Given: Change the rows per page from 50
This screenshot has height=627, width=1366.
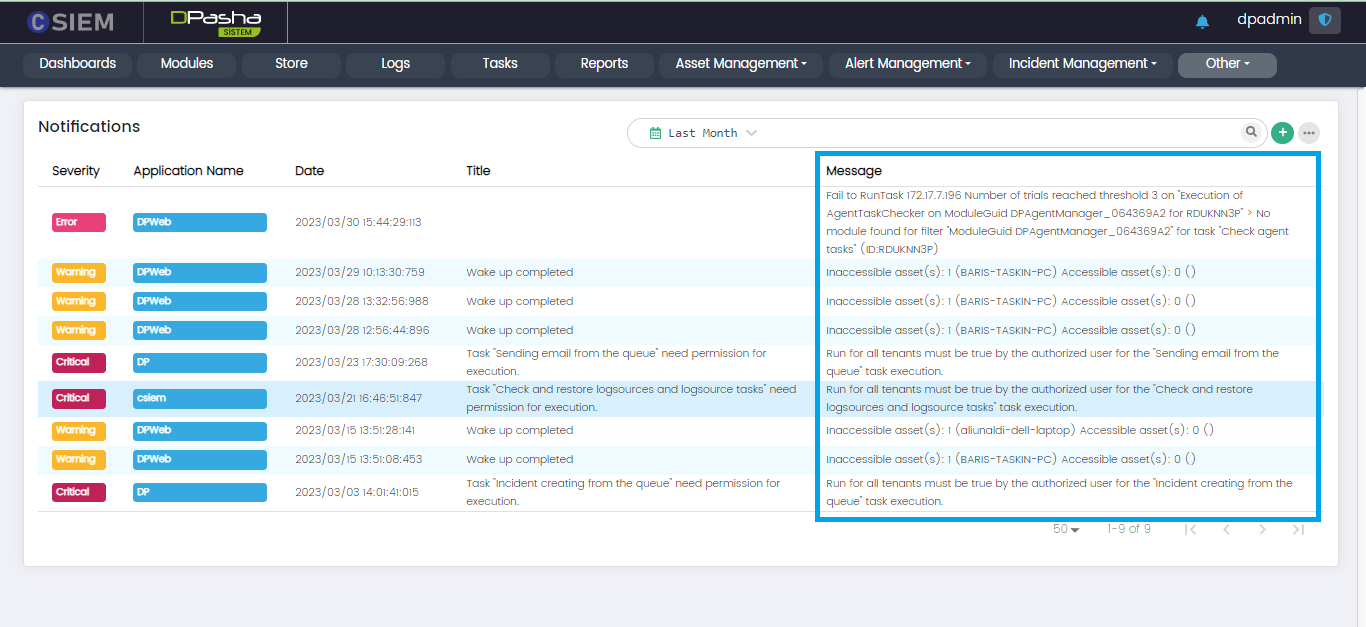Looking at the screenshot, I should click(x=1066, y=529).
